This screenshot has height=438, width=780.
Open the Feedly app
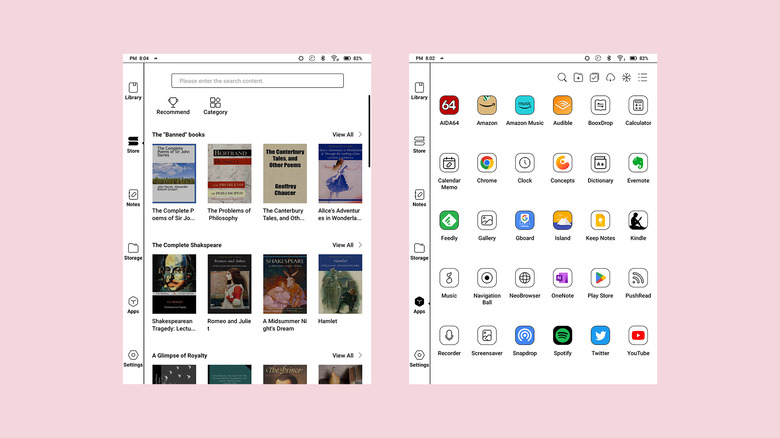pos(449,220)
